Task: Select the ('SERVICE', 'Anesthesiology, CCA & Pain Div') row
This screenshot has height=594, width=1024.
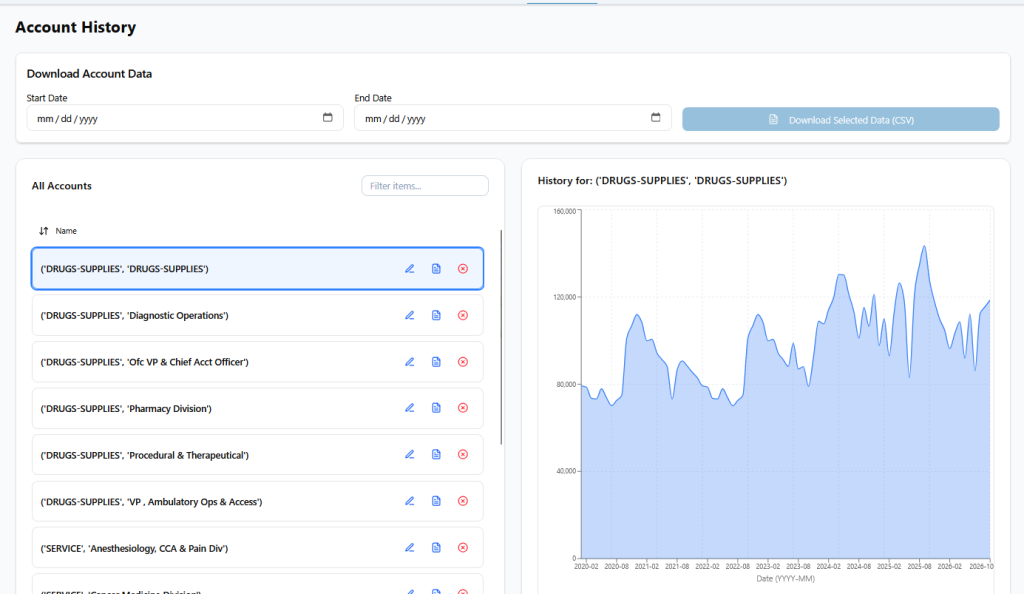Action: click(257, 548)
